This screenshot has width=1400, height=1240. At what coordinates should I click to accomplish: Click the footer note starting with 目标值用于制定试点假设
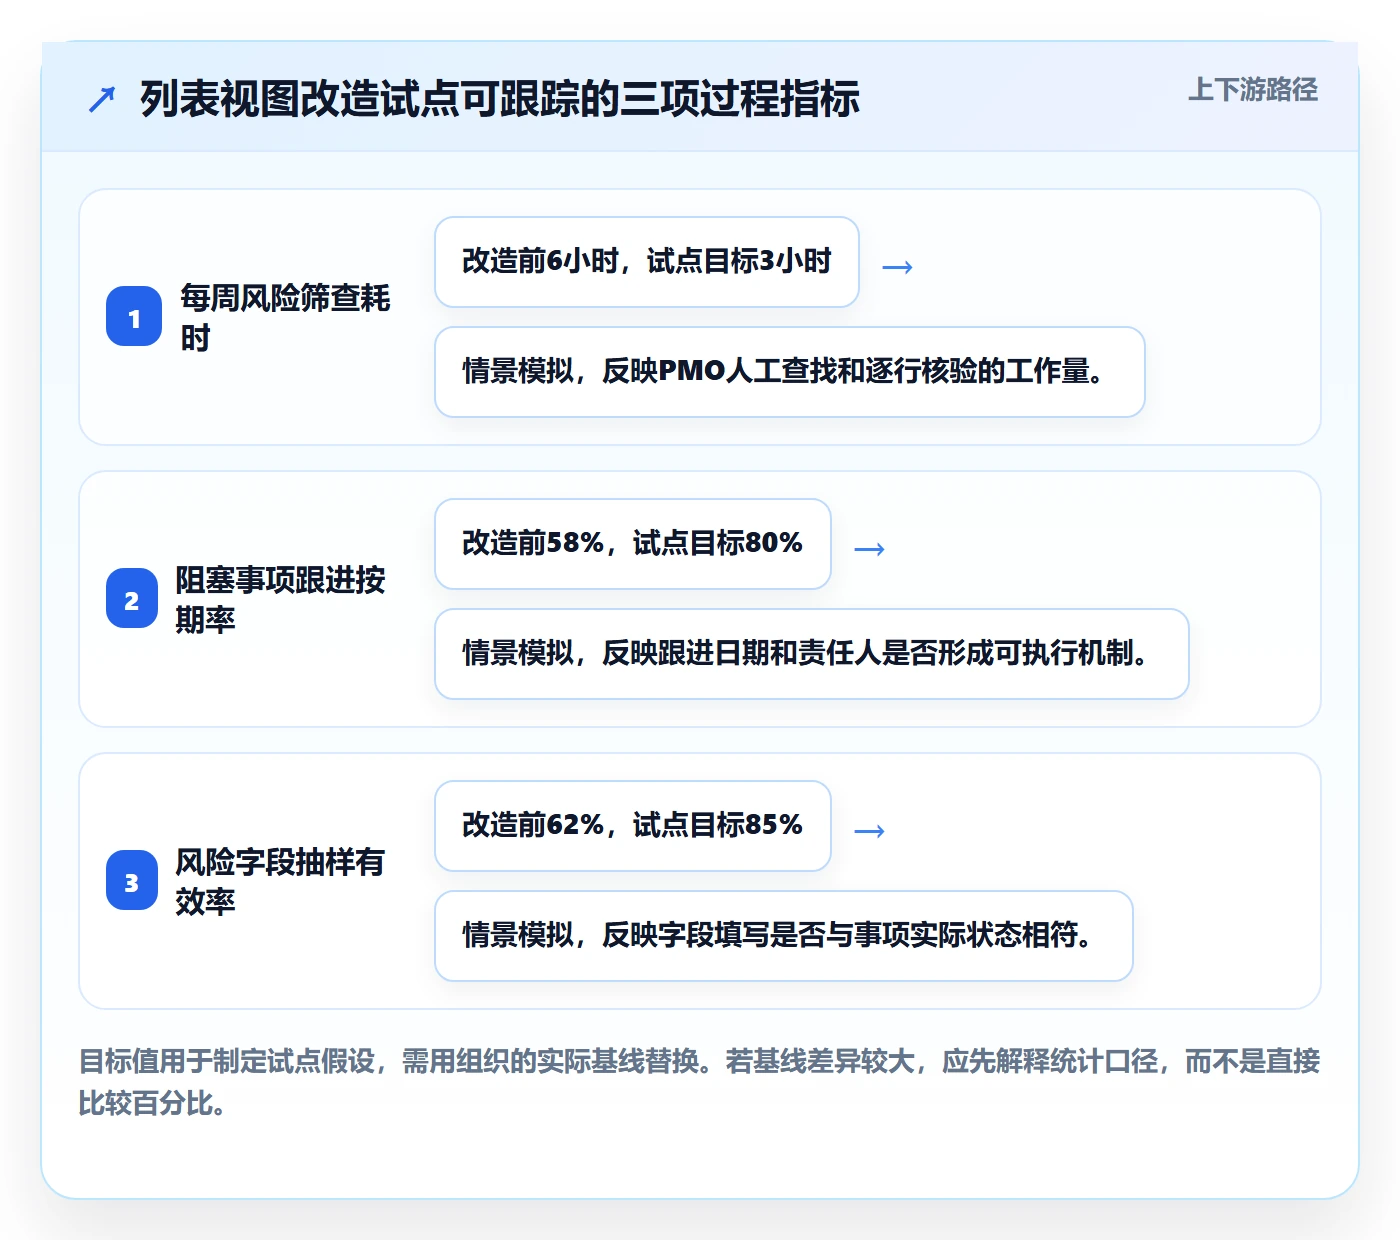click(700, 1082)
